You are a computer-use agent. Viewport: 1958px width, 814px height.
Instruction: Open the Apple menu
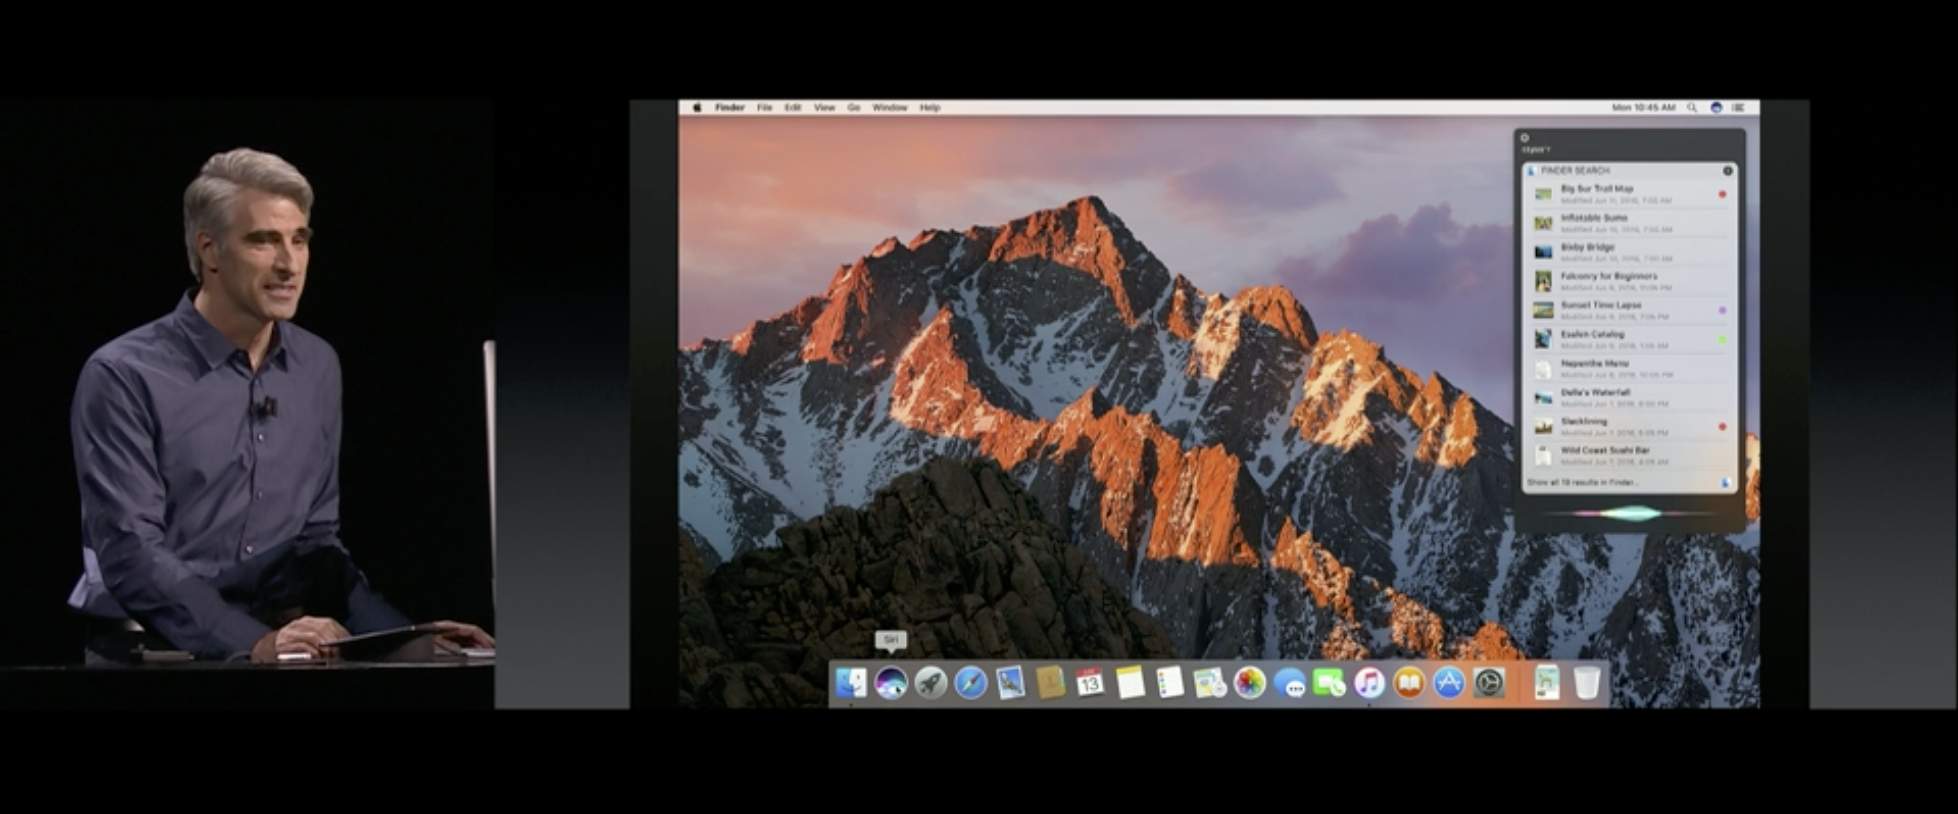point(697,108)
